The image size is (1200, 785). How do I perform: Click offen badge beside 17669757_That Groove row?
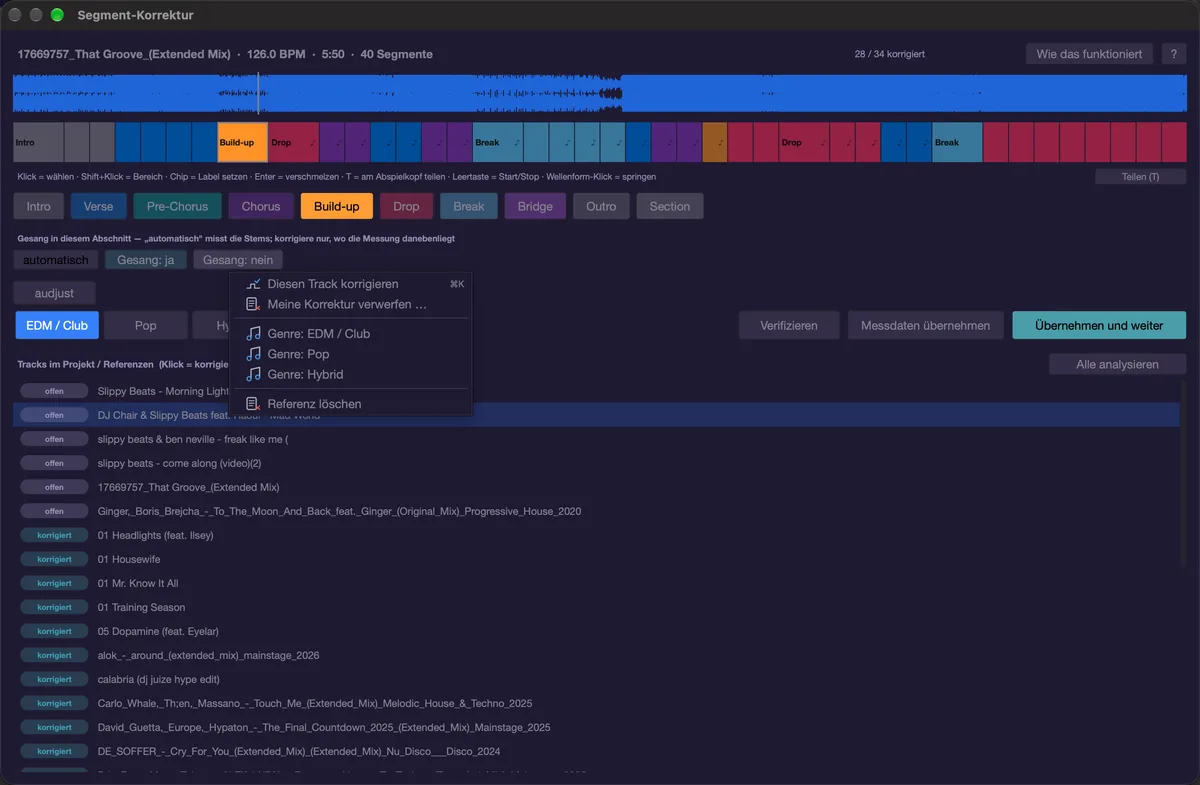[54, 487]
